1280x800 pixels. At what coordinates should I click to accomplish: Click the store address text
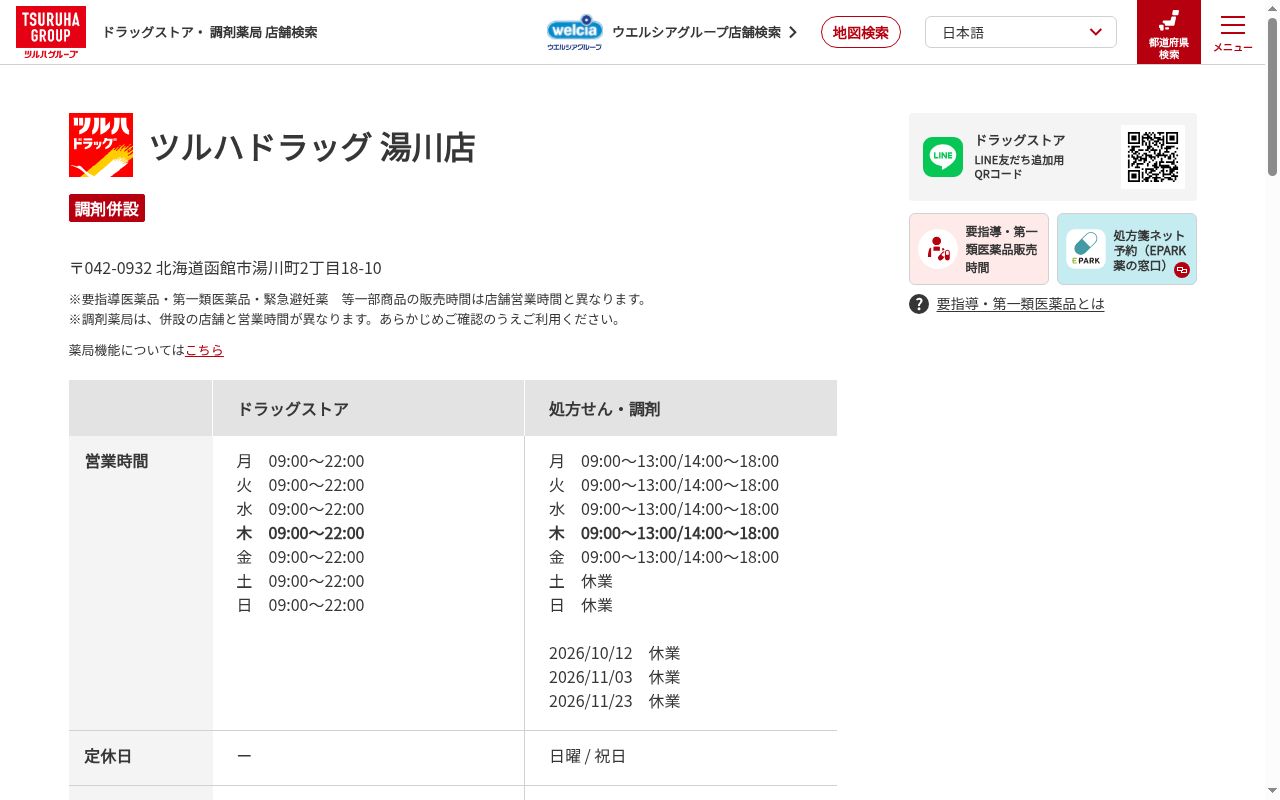click(225, 268)
